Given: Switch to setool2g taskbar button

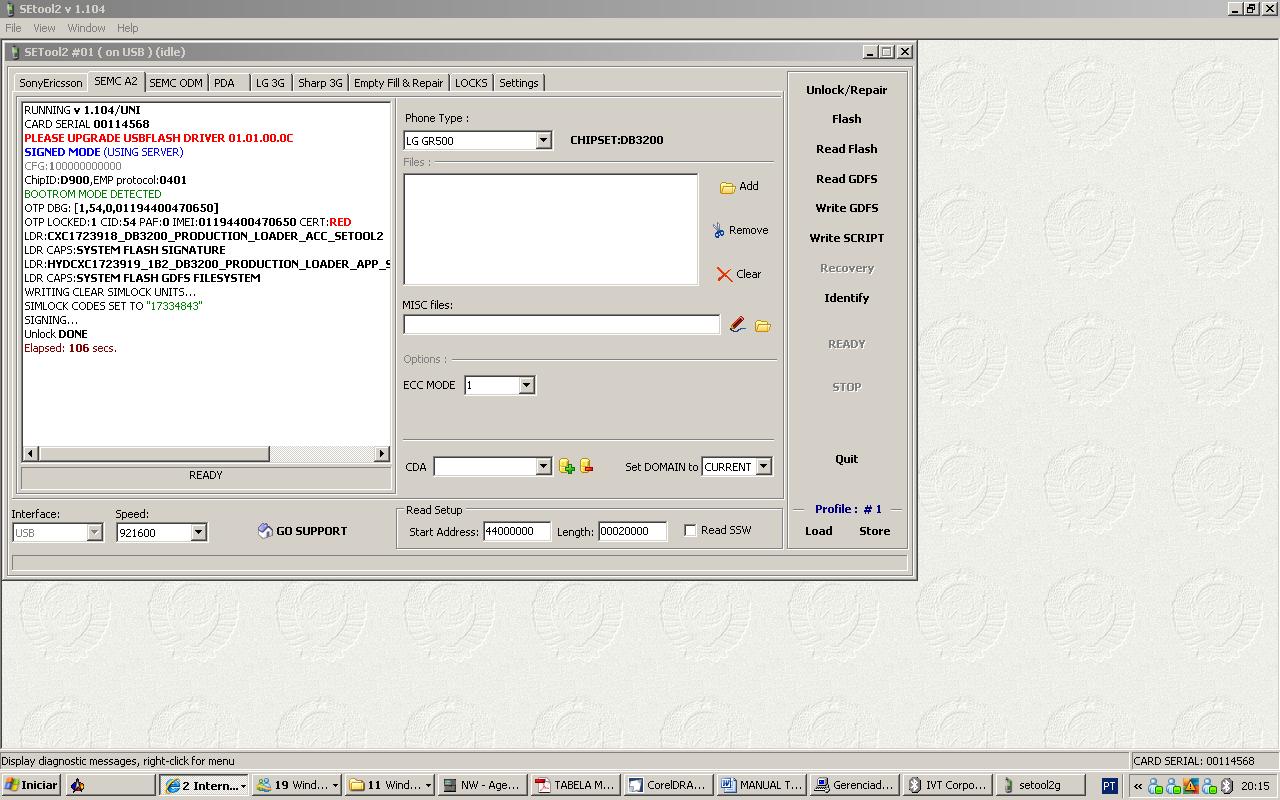Looking at the screenshot, I should point(1040,785).
